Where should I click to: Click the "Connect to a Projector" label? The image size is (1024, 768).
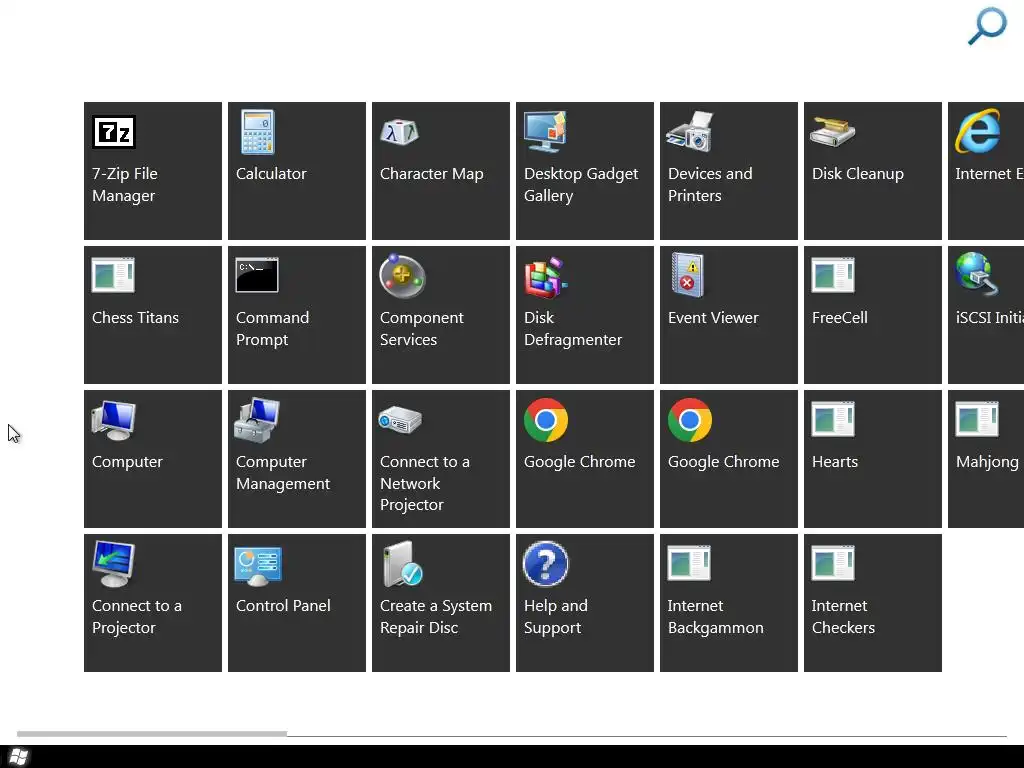point(136,616)
